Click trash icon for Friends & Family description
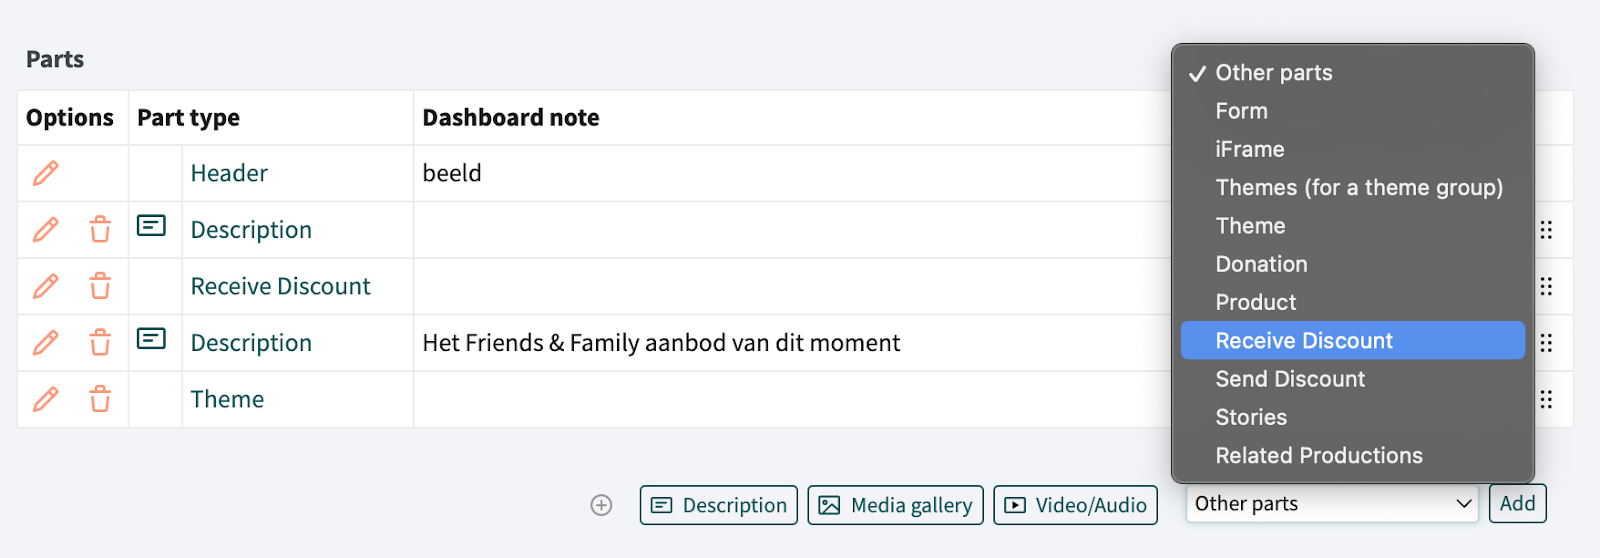Screen dimensions: 1600x558 pyautogui.click(x=100, y=343)
